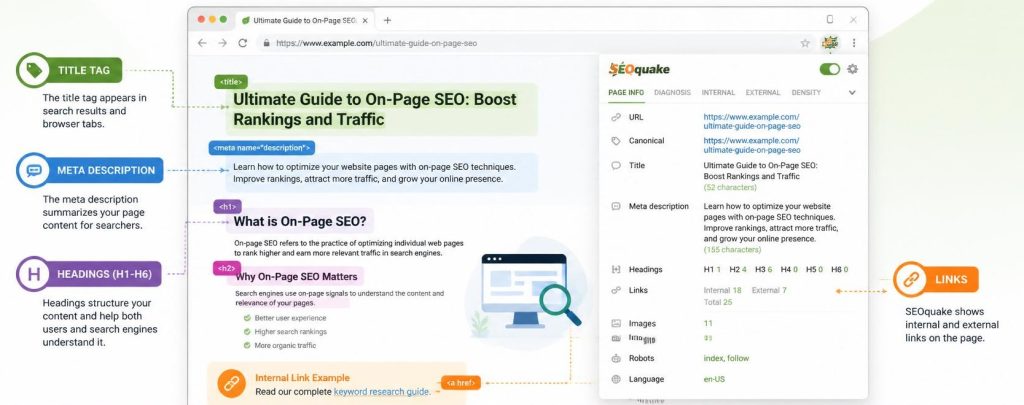
Task: Switch to the PAGE INFO tab
Action: [626, 93]
